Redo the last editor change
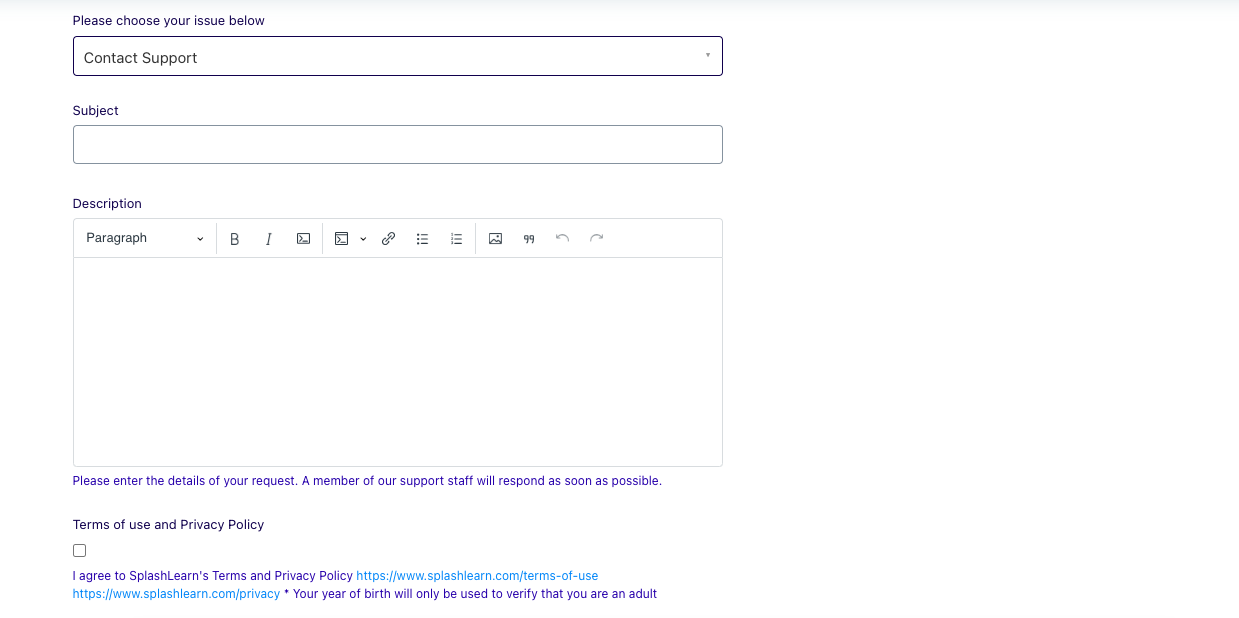 coord(595,238)
